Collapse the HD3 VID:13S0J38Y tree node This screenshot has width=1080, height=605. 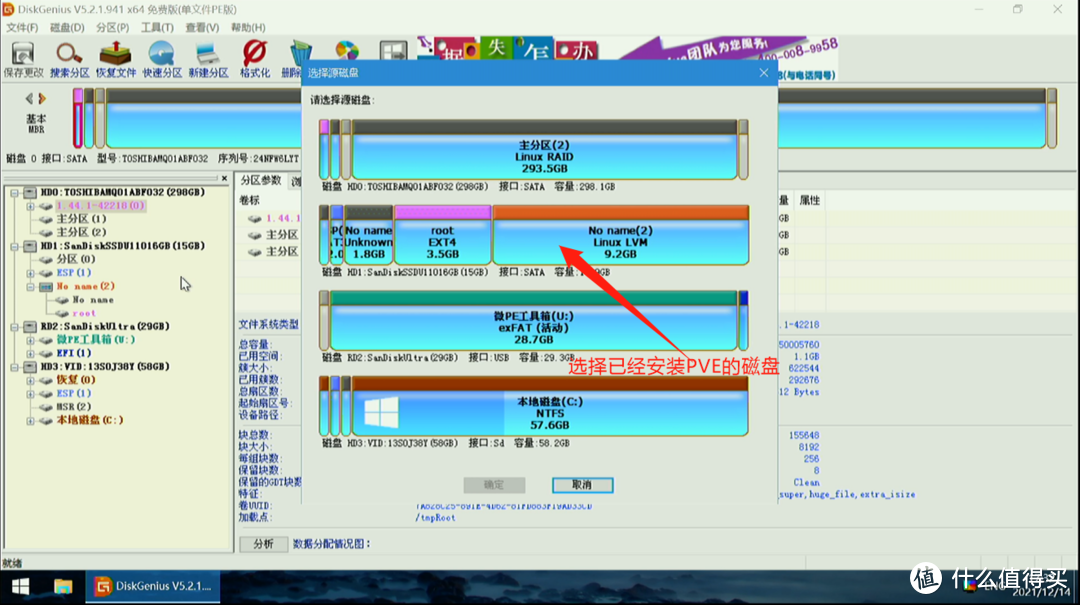coord(14,367)
